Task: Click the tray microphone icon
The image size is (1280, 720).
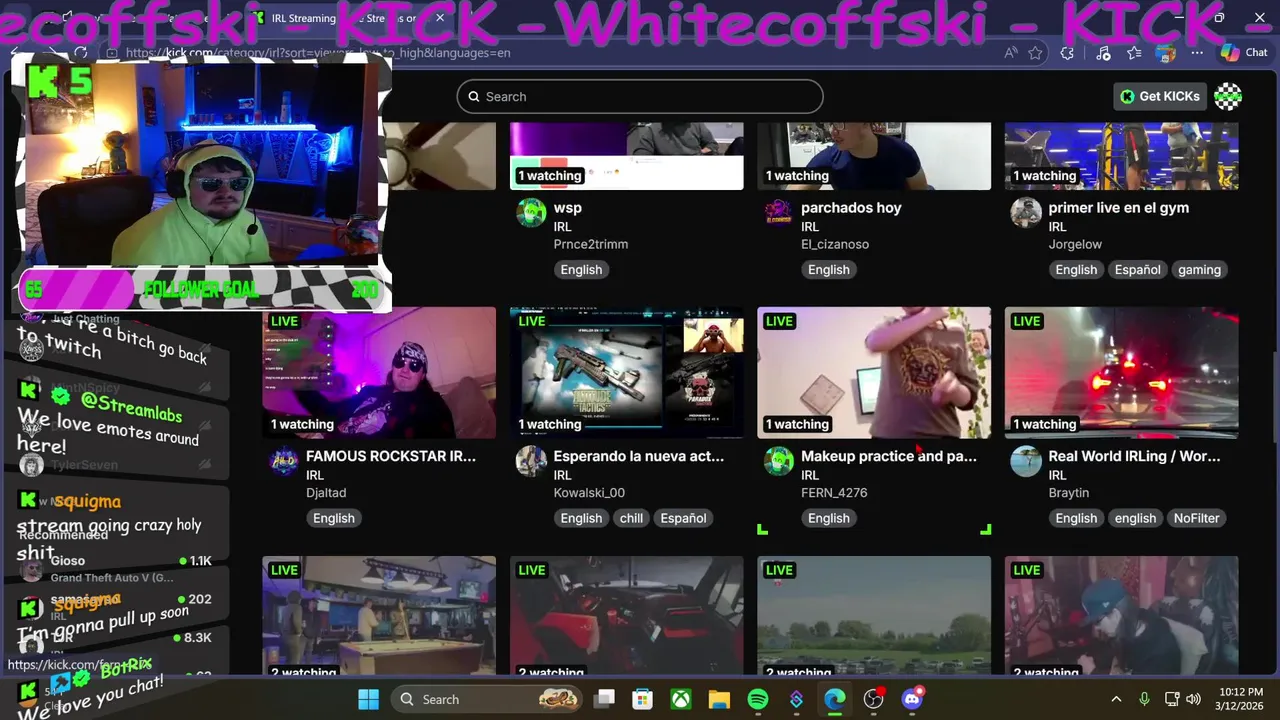Action: [x=1144, y=699]
